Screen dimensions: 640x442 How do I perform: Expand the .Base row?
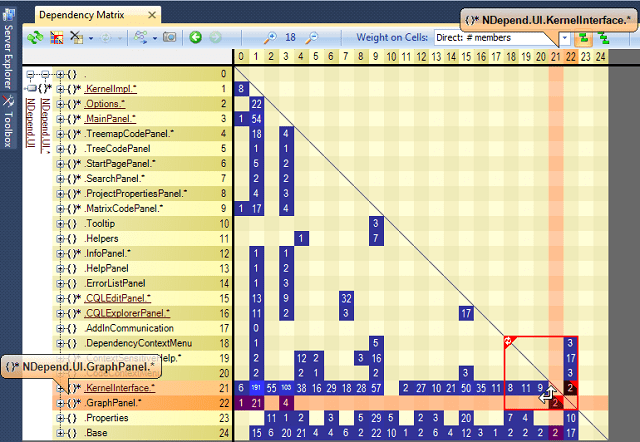(60, 433)
